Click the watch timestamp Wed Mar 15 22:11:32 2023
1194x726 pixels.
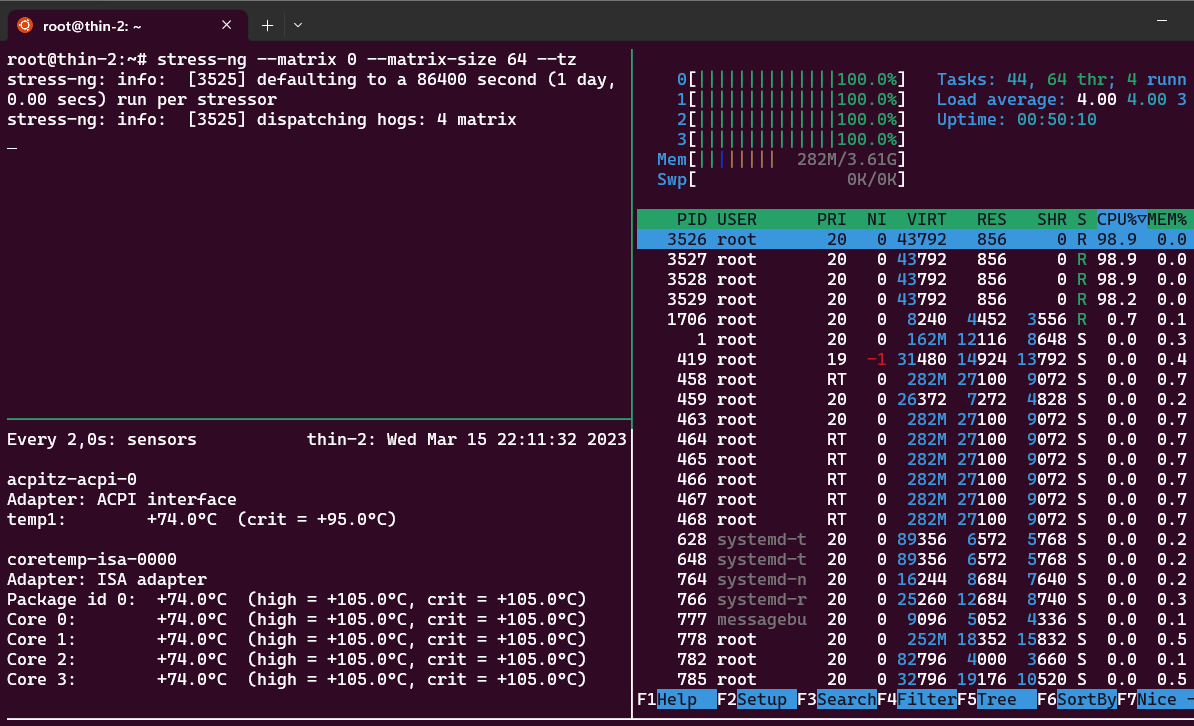coord(506,439)
